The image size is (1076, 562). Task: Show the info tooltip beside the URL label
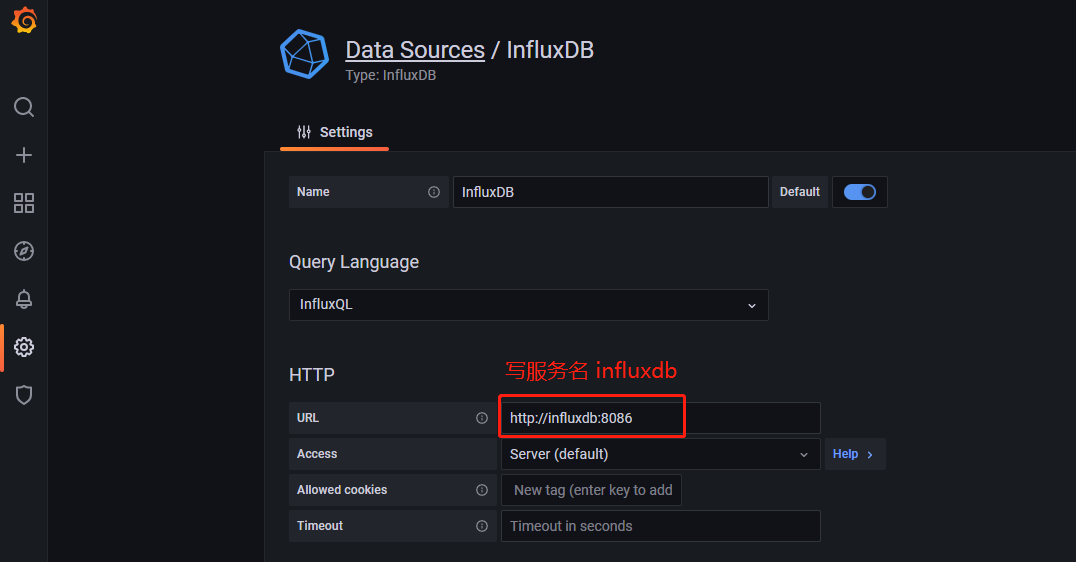coord(482,418)
